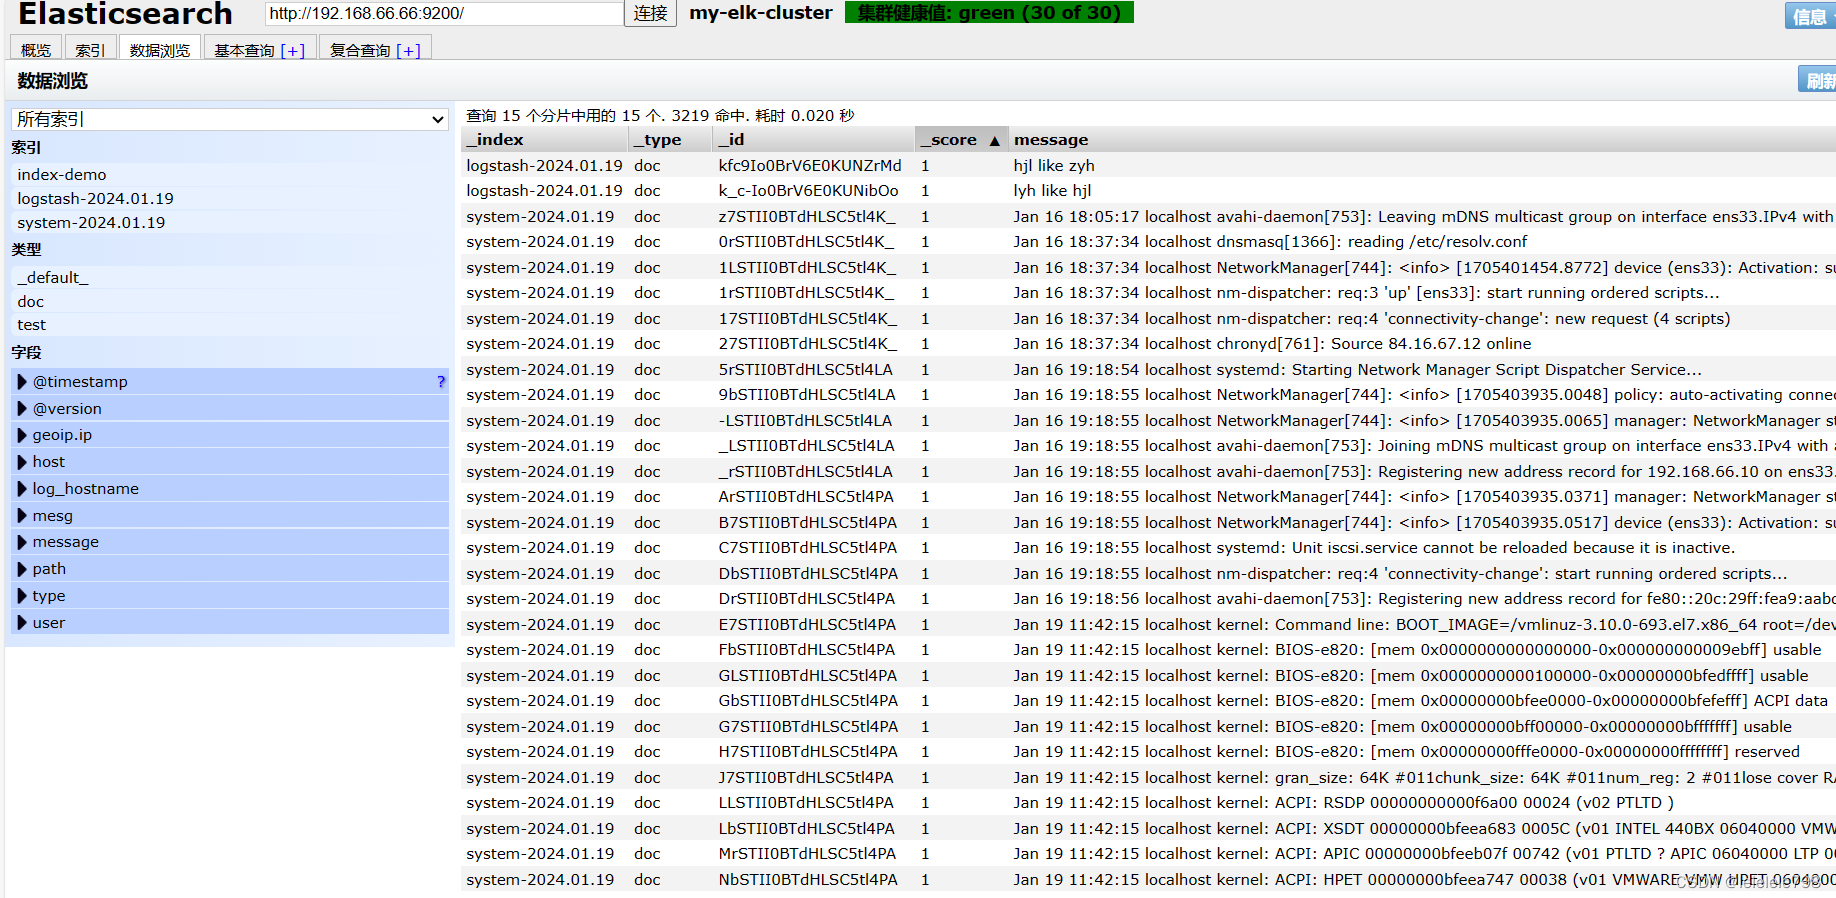Click the Elasticsearch title heading
This screenshot has height=898, width=1836.
tap(125, 13)
